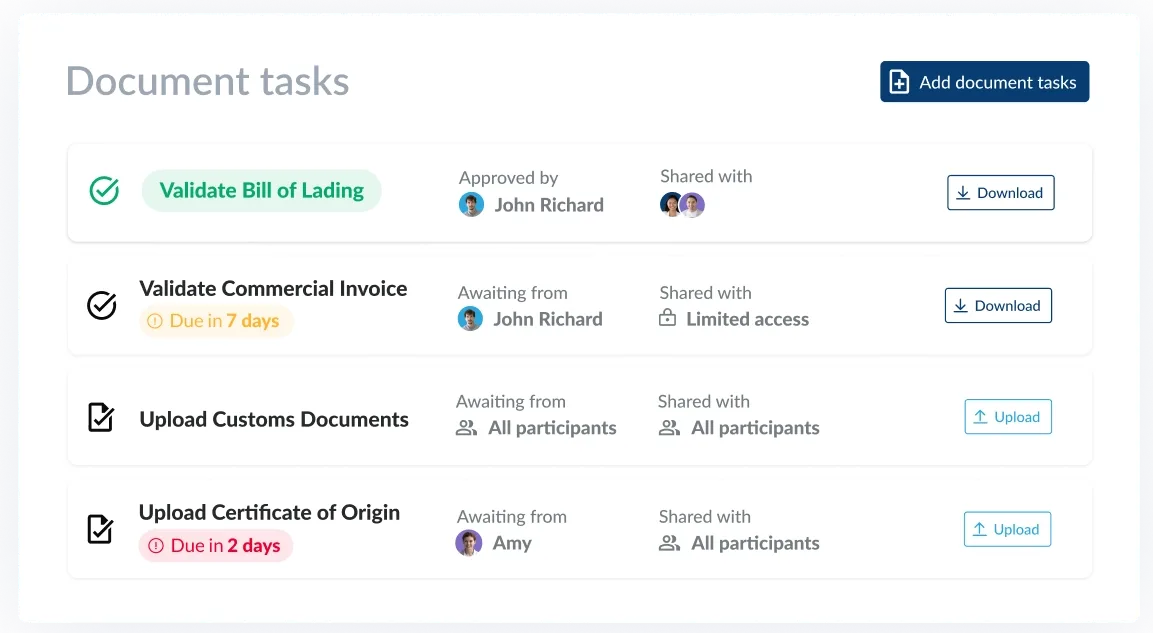Click the people icon under Shared with for Customs Documents
1153x633 pixels.
tap(669, 428)
